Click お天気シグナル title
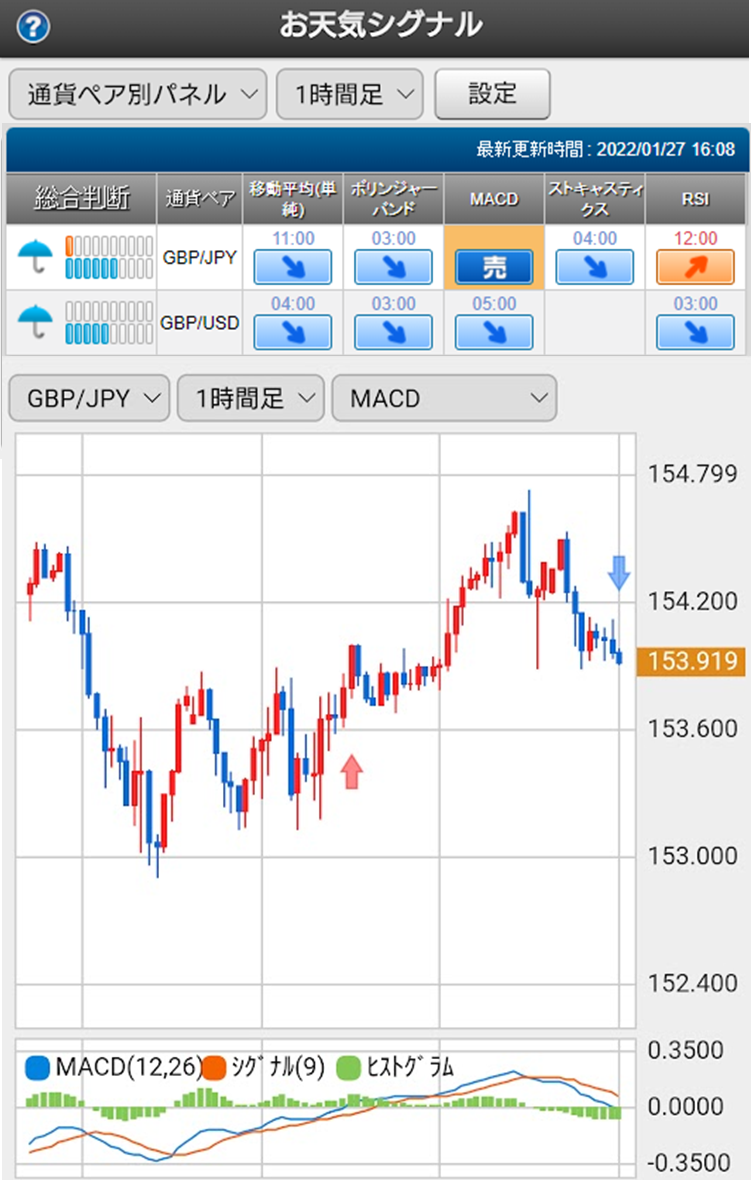Image resolution: width=751 pixels, height=1180 pixels. [380, 26]
